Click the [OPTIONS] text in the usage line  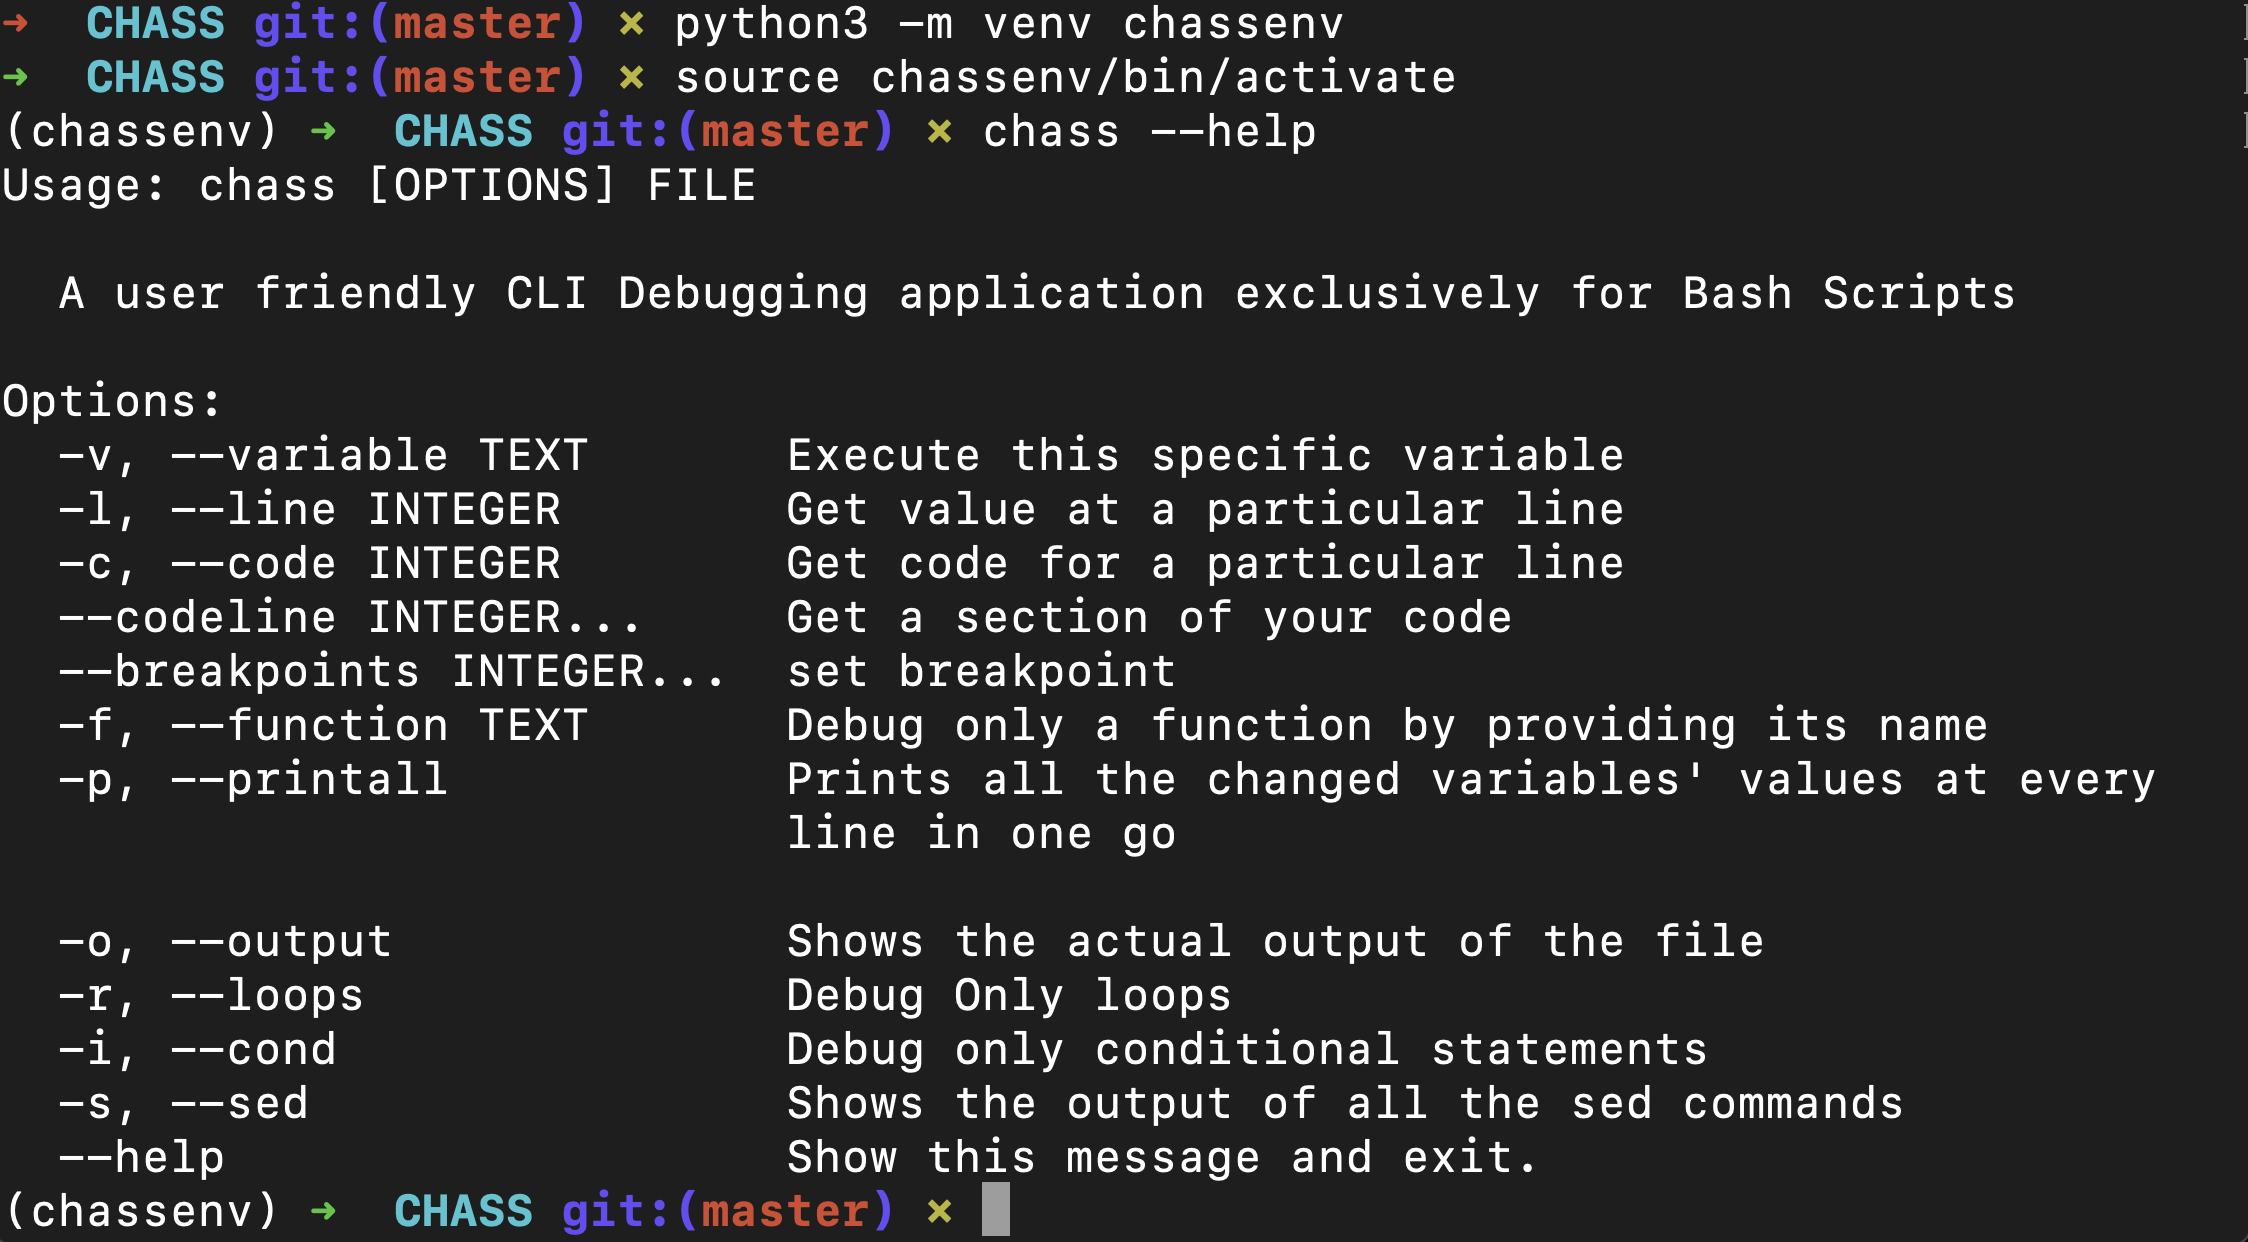(x=491, y=186)
